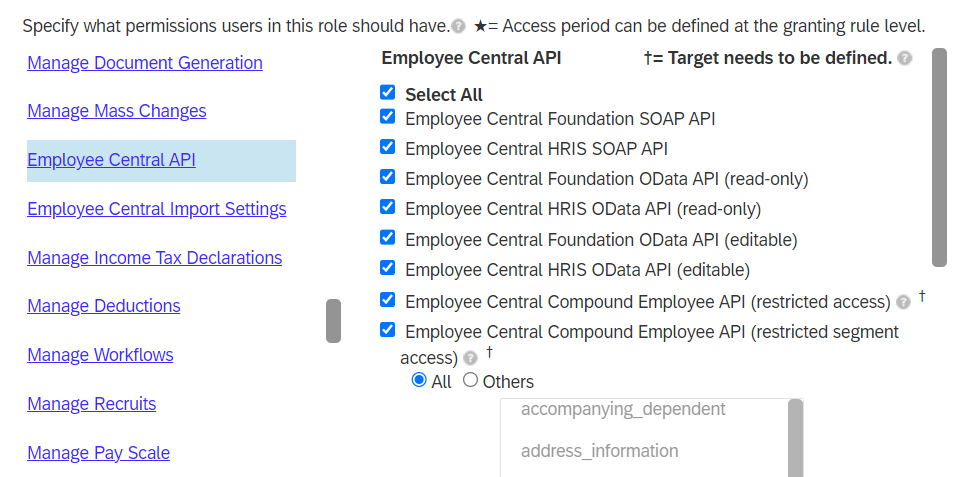The image size is (970, 477).
Task: Uncheck HRIS OData API (editable) checkbox
Action: coord(387,268)
